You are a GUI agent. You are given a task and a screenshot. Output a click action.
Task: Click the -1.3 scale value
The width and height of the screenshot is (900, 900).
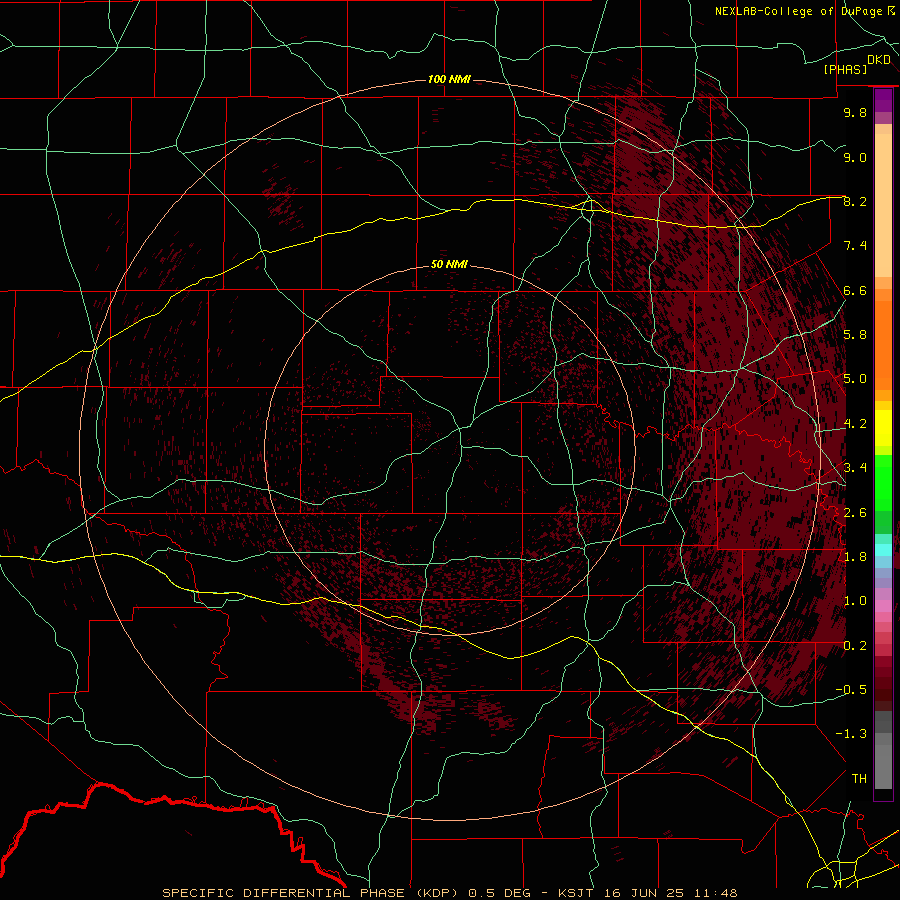[x=851, y=734]
